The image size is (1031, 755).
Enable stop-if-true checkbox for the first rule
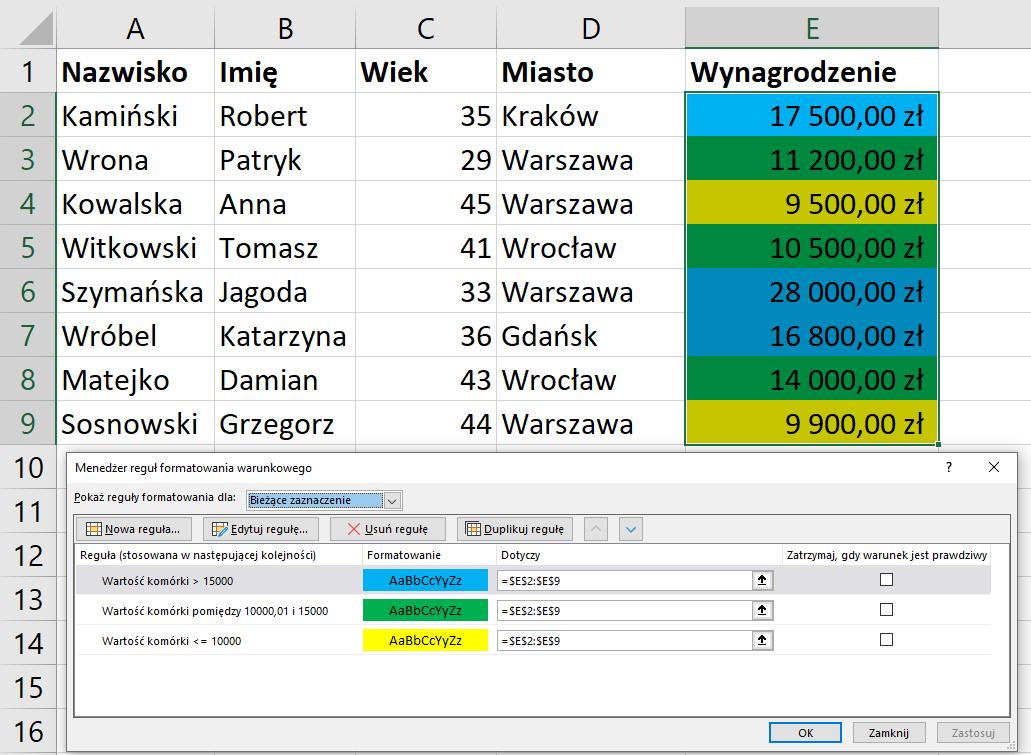[885, 578]
